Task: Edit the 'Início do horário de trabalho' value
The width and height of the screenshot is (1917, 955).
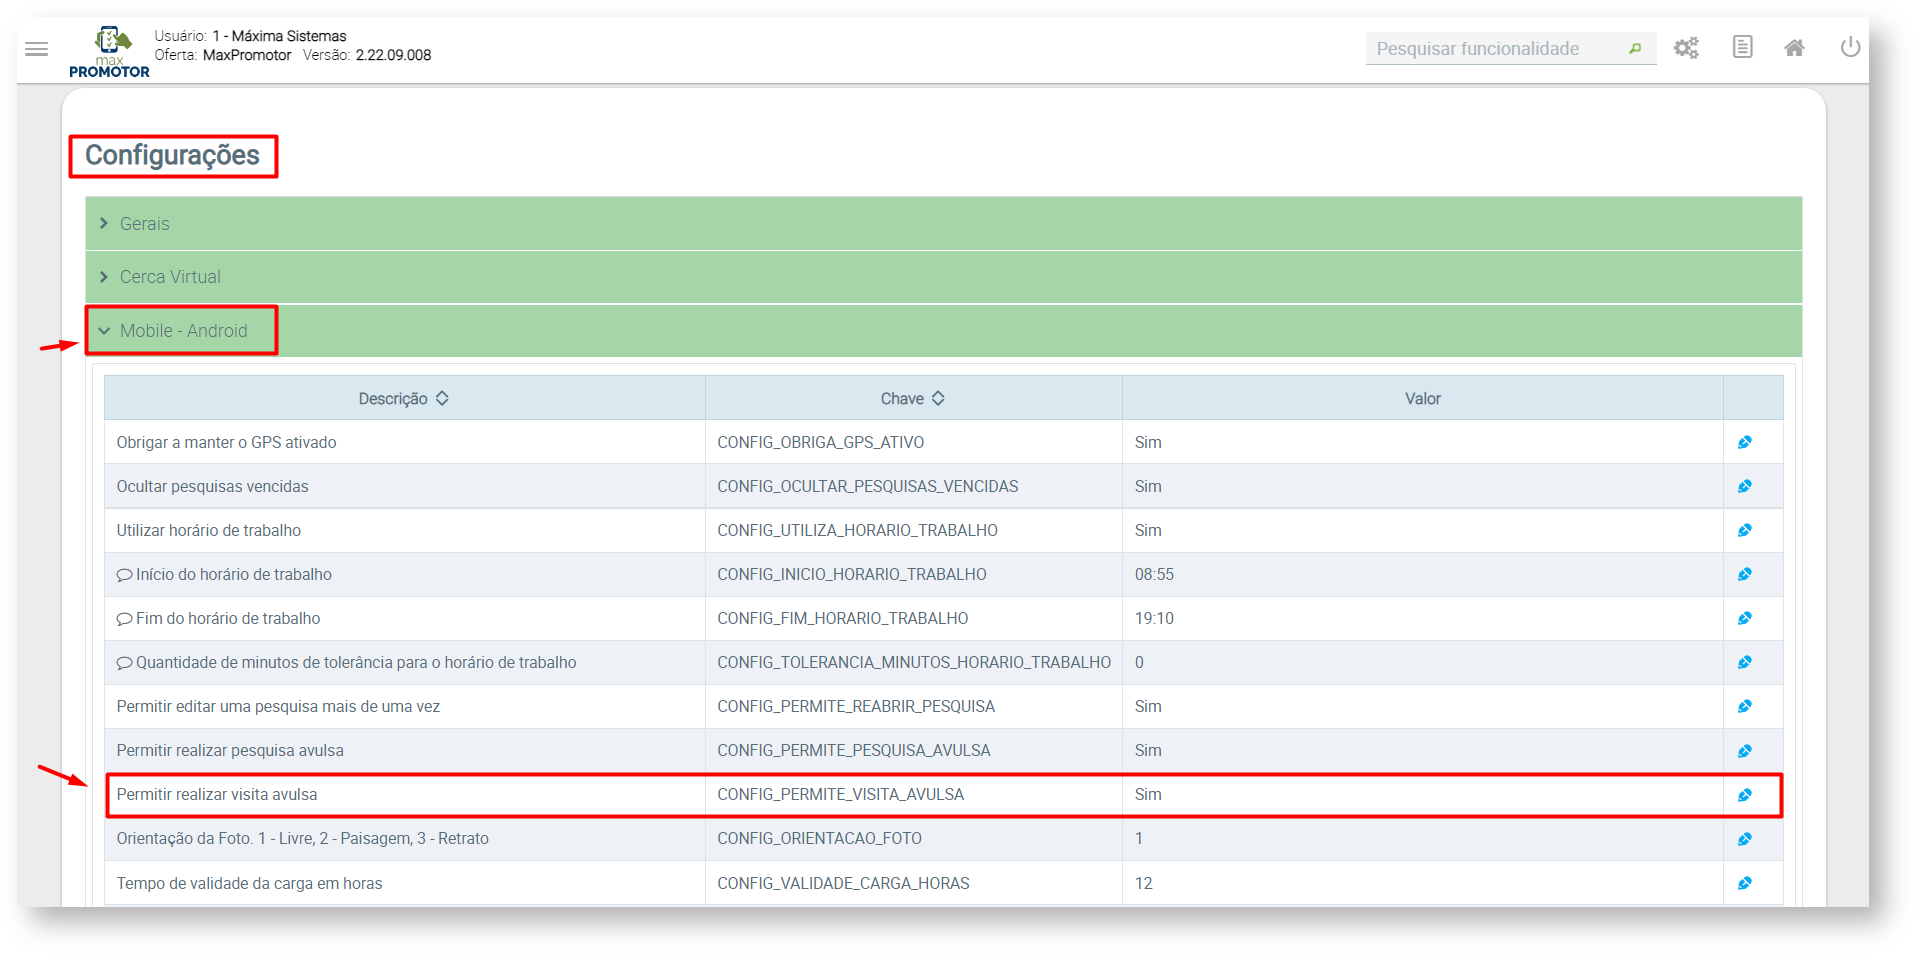Action: (x=1745, y=574)
